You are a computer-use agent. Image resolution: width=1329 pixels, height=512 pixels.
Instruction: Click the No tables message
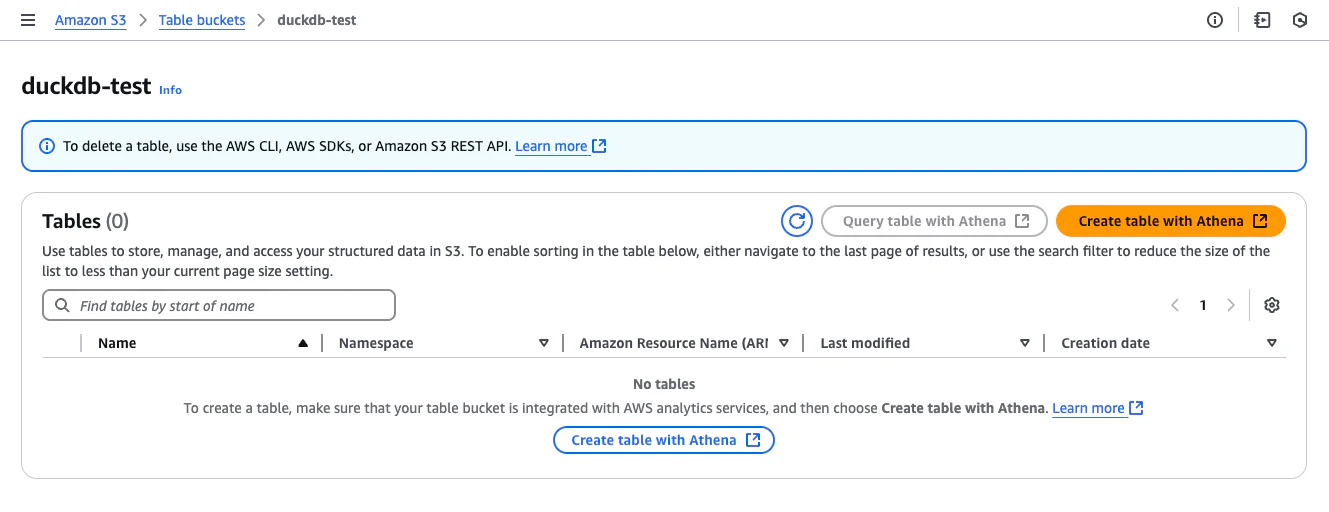(x=664, y=384)
